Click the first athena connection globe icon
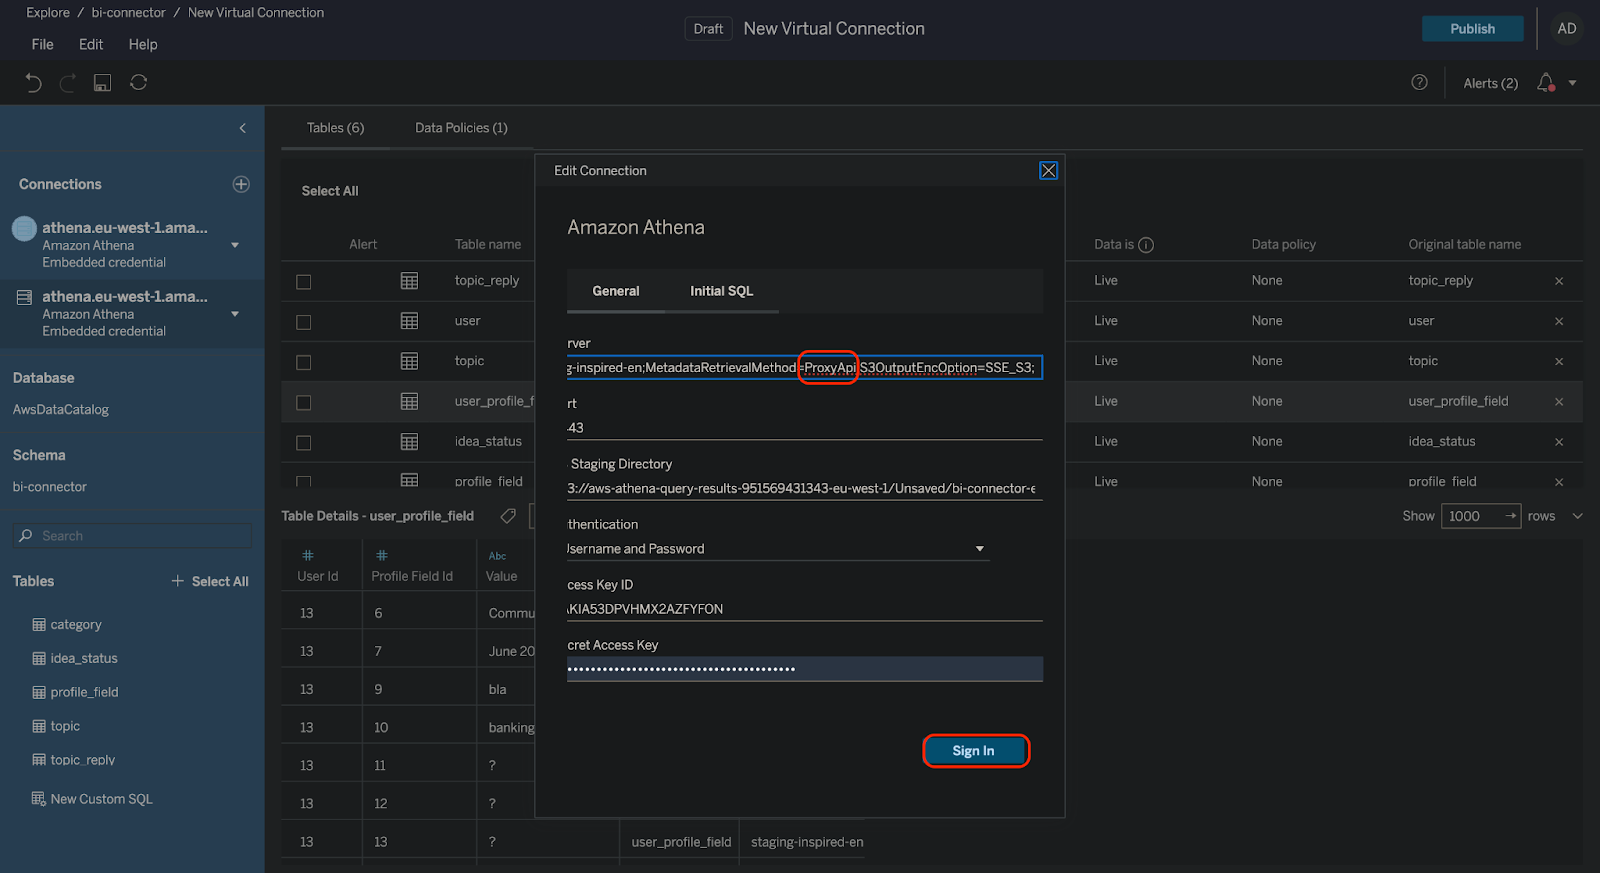 [24, 229]
